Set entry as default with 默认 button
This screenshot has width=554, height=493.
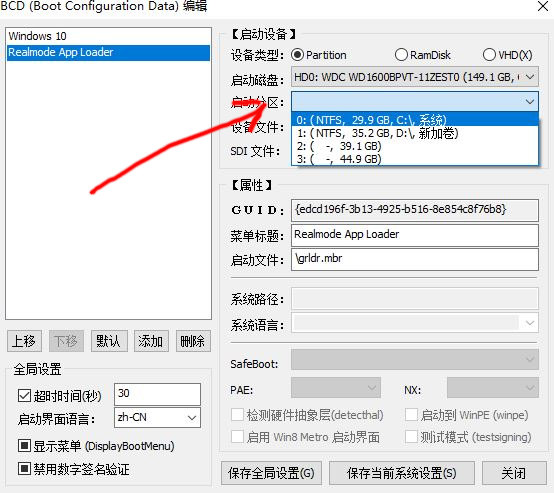[x=109, y=341]
